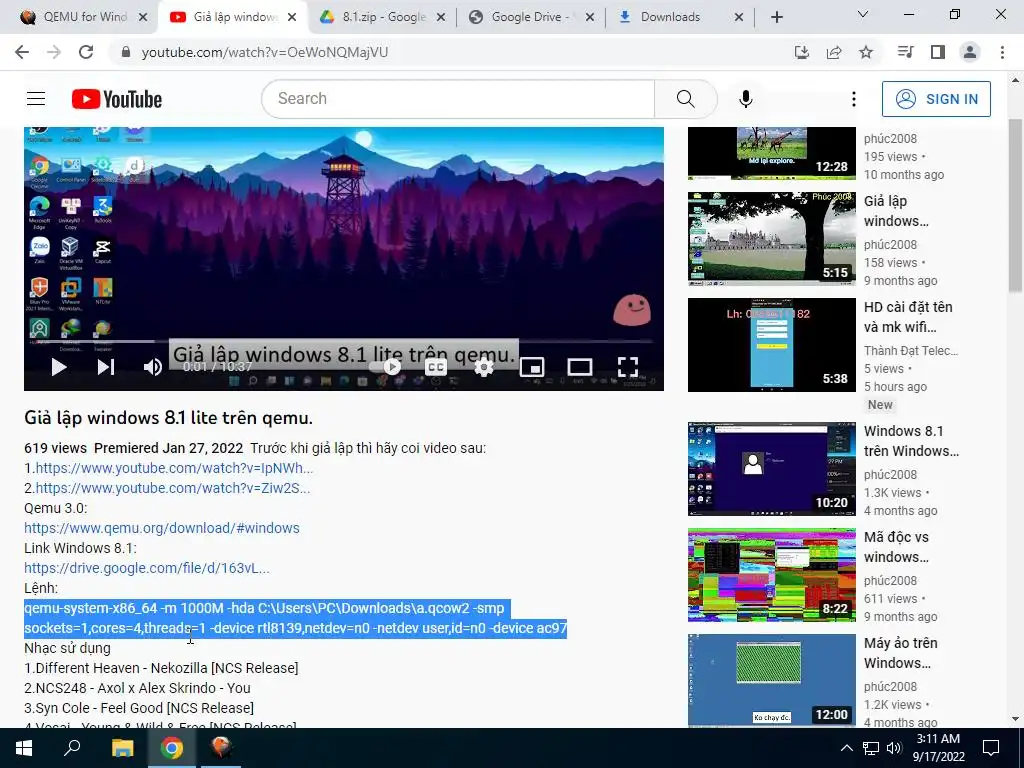
Task: Click the YouTube search magnifier button
Action: 685,99
